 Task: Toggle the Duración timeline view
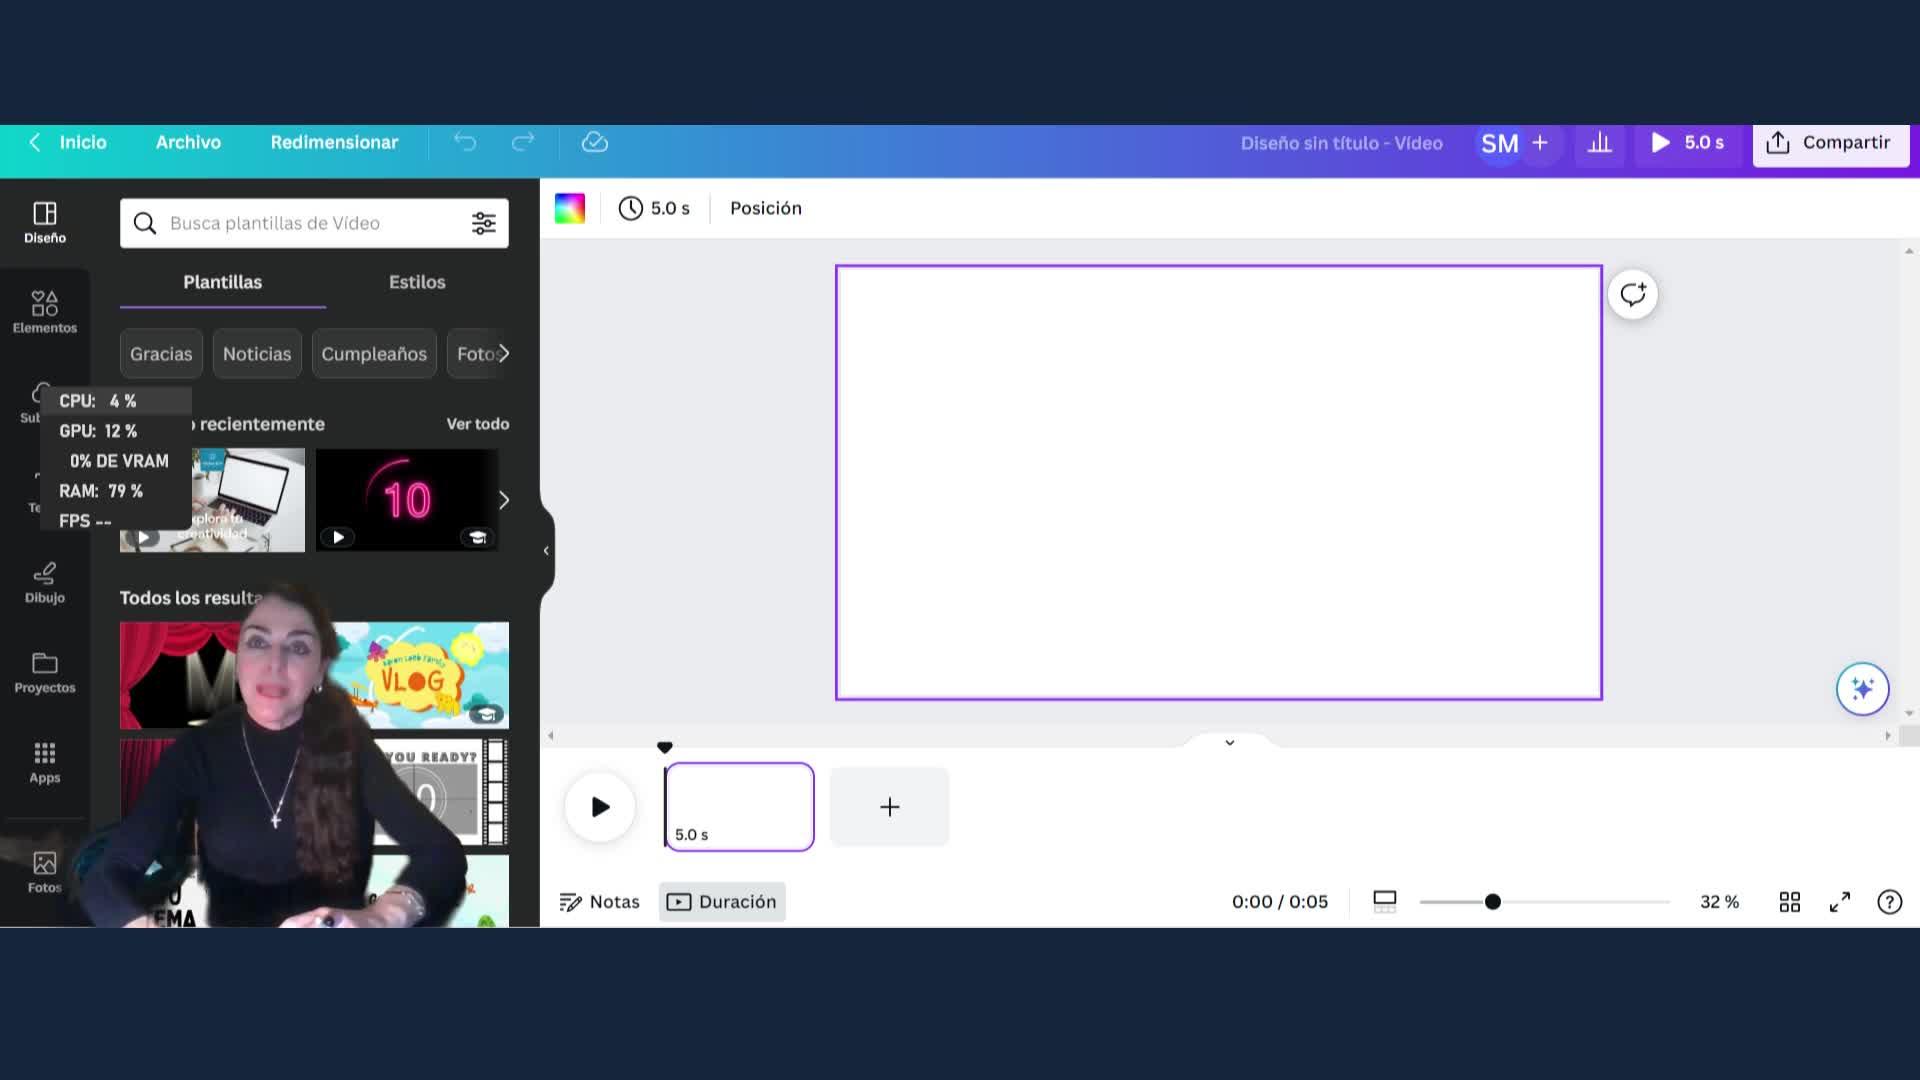722,902
